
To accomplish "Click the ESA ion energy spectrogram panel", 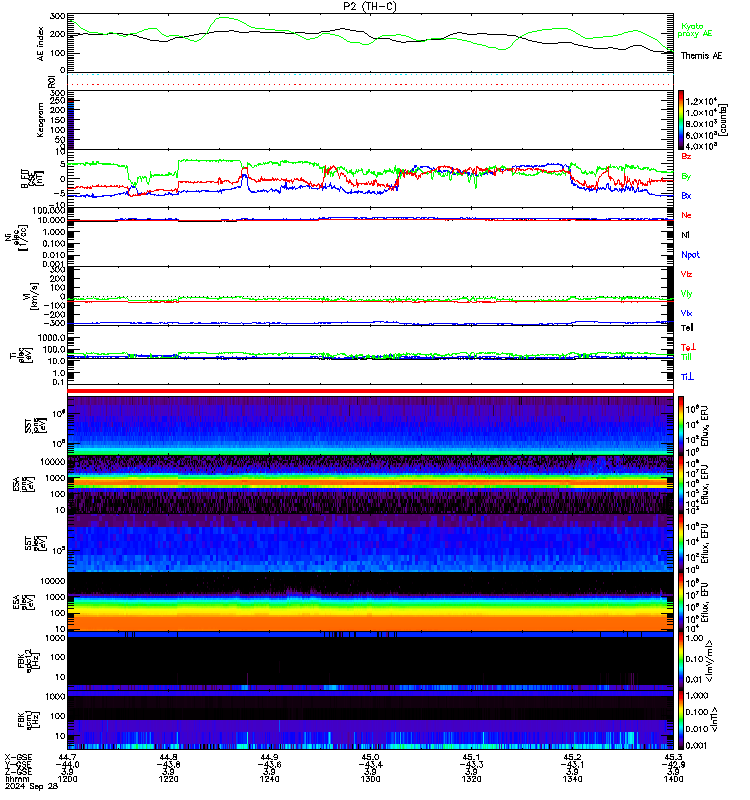I will pos(370,484).
